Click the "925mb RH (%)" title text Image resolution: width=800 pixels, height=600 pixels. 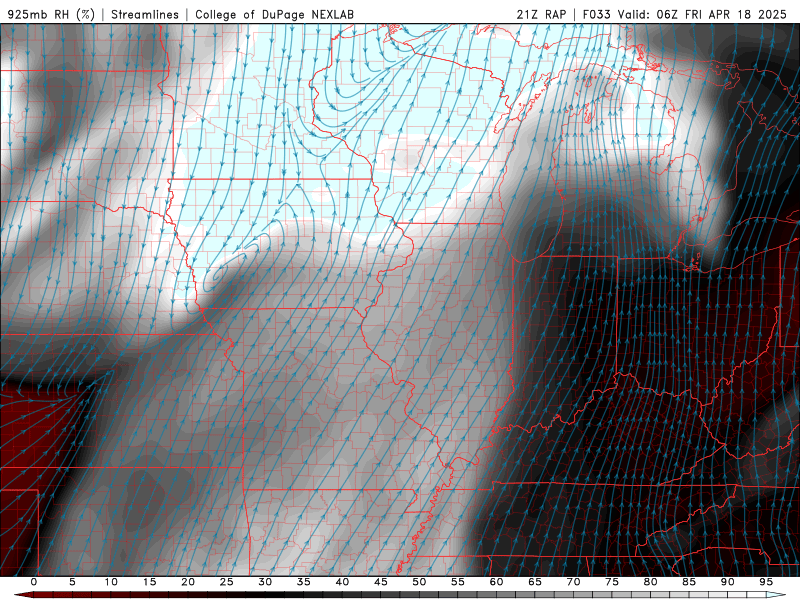click(51, 14)
